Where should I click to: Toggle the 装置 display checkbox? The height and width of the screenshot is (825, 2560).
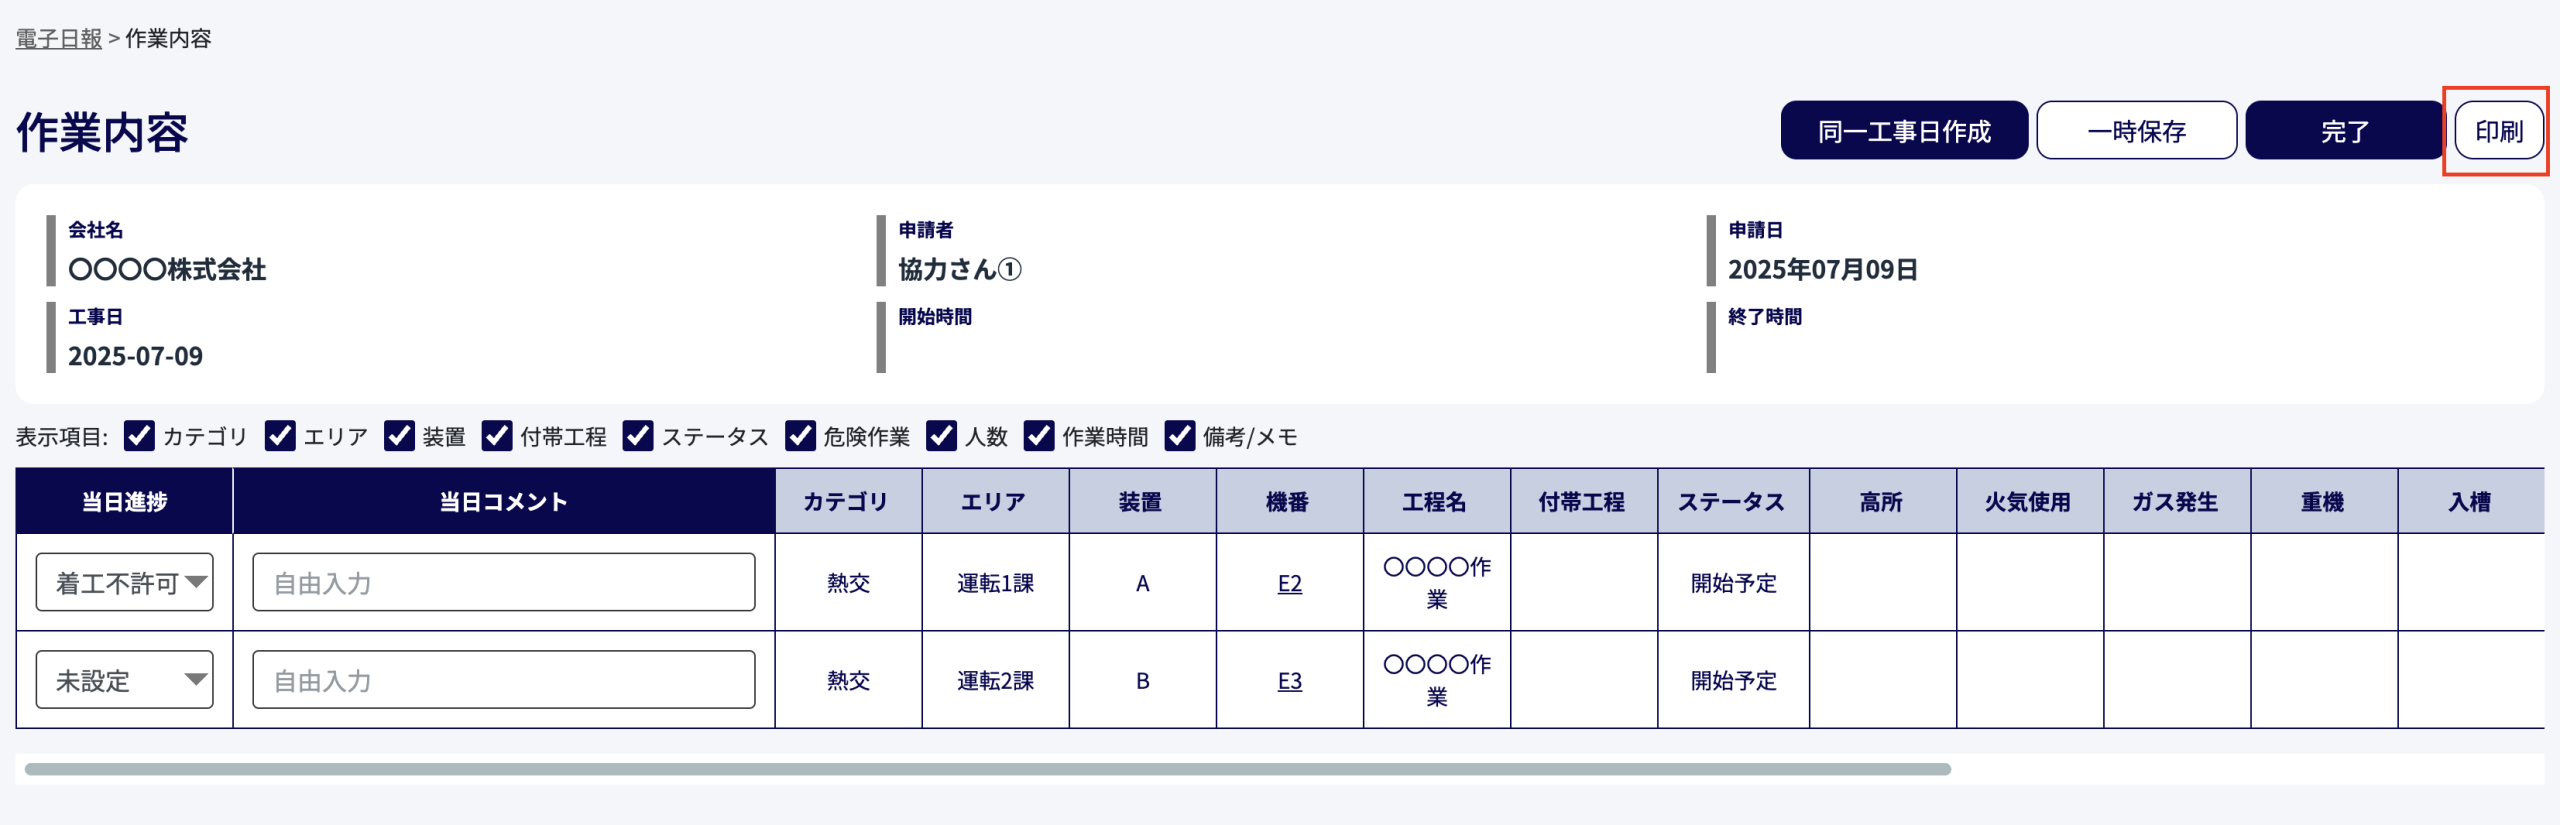point(399,436)
